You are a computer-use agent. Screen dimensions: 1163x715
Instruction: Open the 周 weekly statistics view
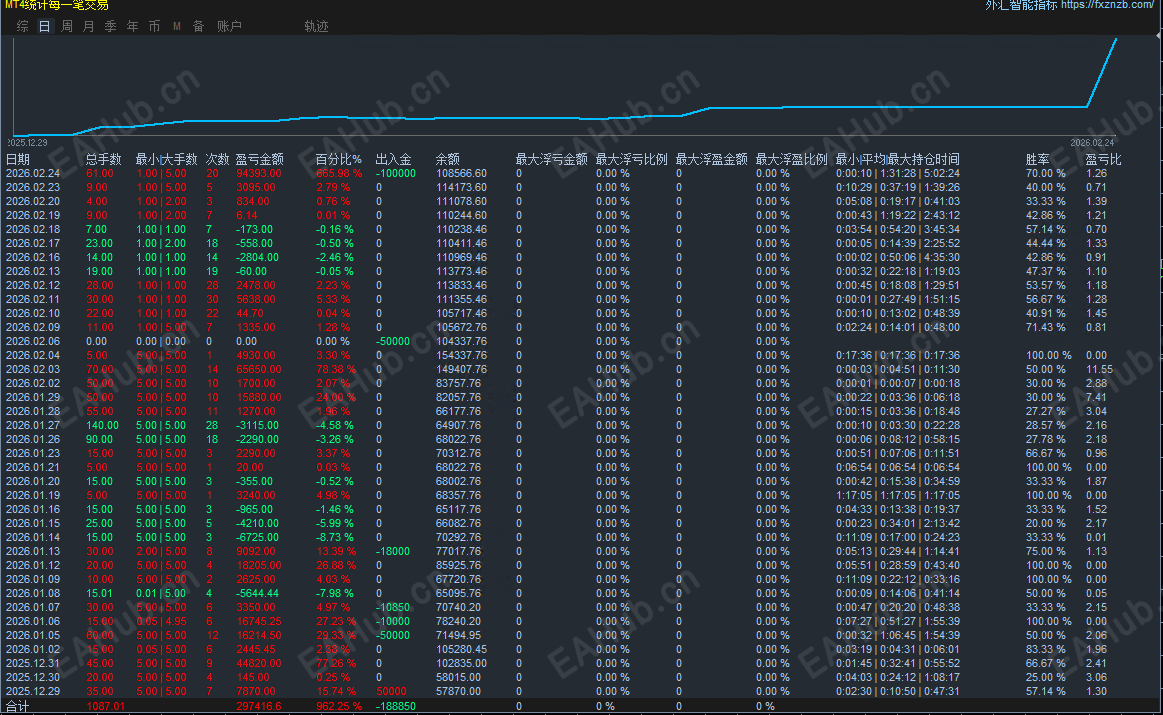[x=66, y=26]
